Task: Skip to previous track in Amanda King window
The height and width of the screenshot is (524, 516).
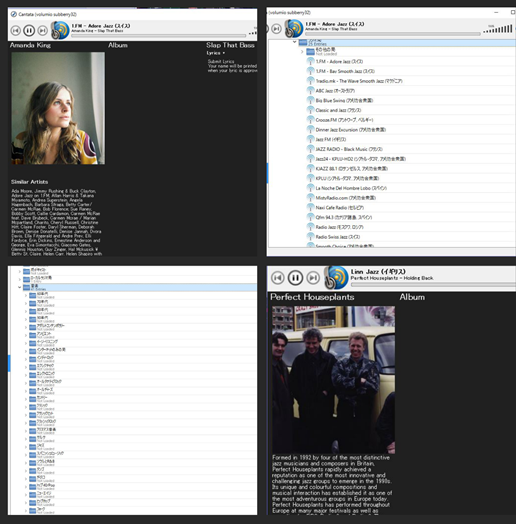Action: click(x=16, y=30)
